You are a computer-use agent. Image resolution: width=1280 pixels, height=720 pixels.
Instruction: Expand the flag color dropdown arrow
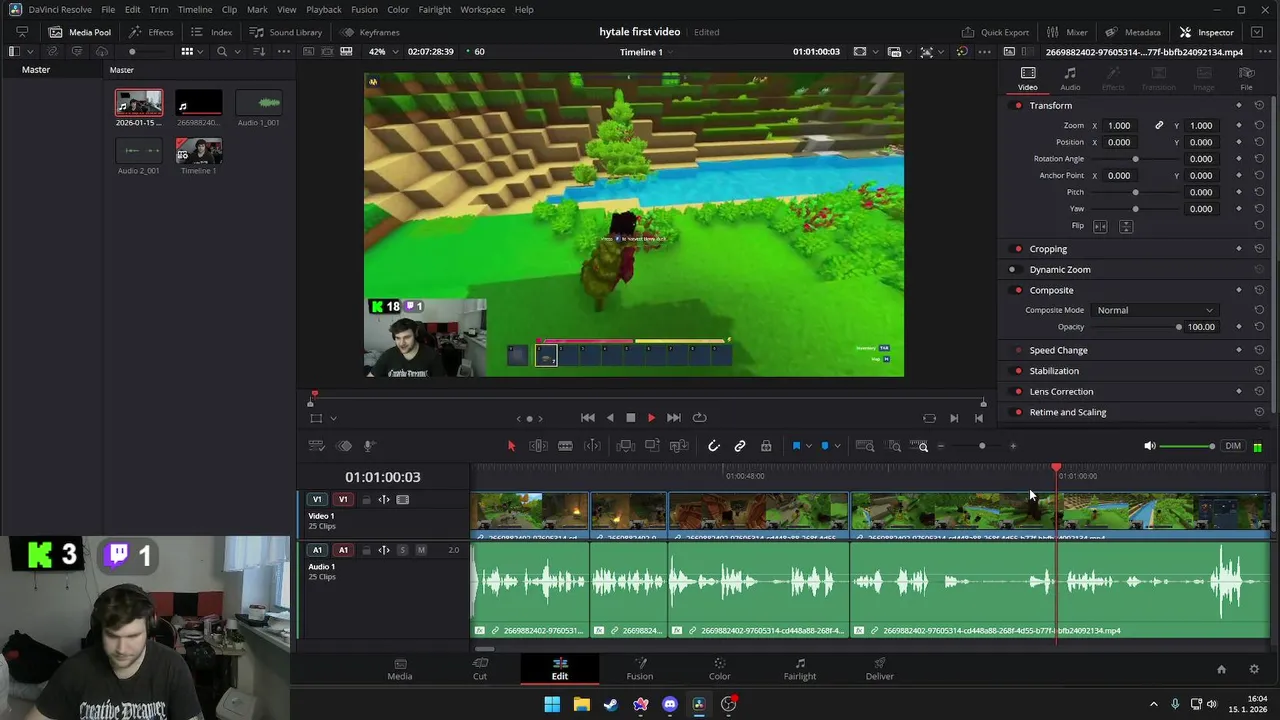point(808,446)
